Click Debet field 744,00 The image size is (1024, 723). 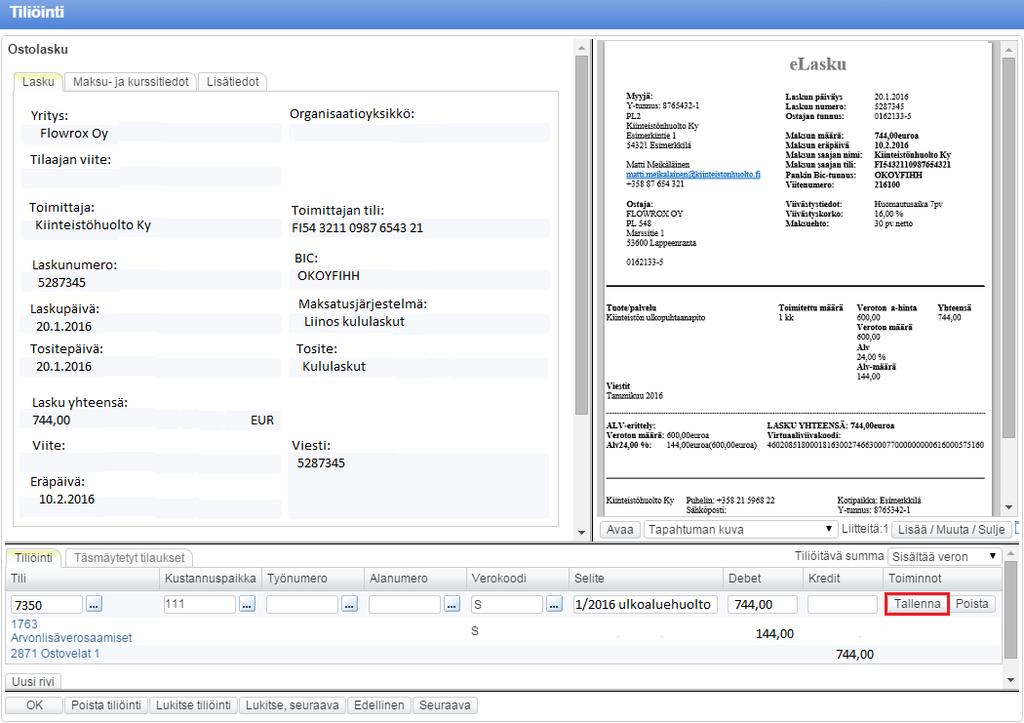pos(762,604)
